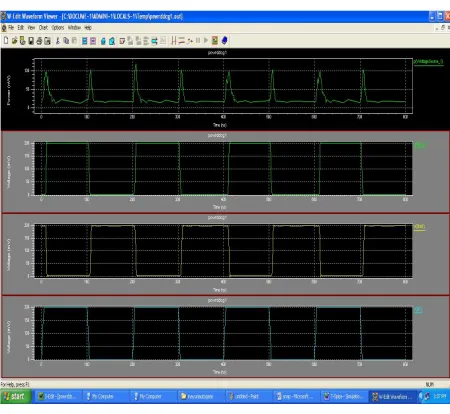Switch to the T-Spice taskbar window
Viewport: 450px width, 414px height.
click(344, 396)
